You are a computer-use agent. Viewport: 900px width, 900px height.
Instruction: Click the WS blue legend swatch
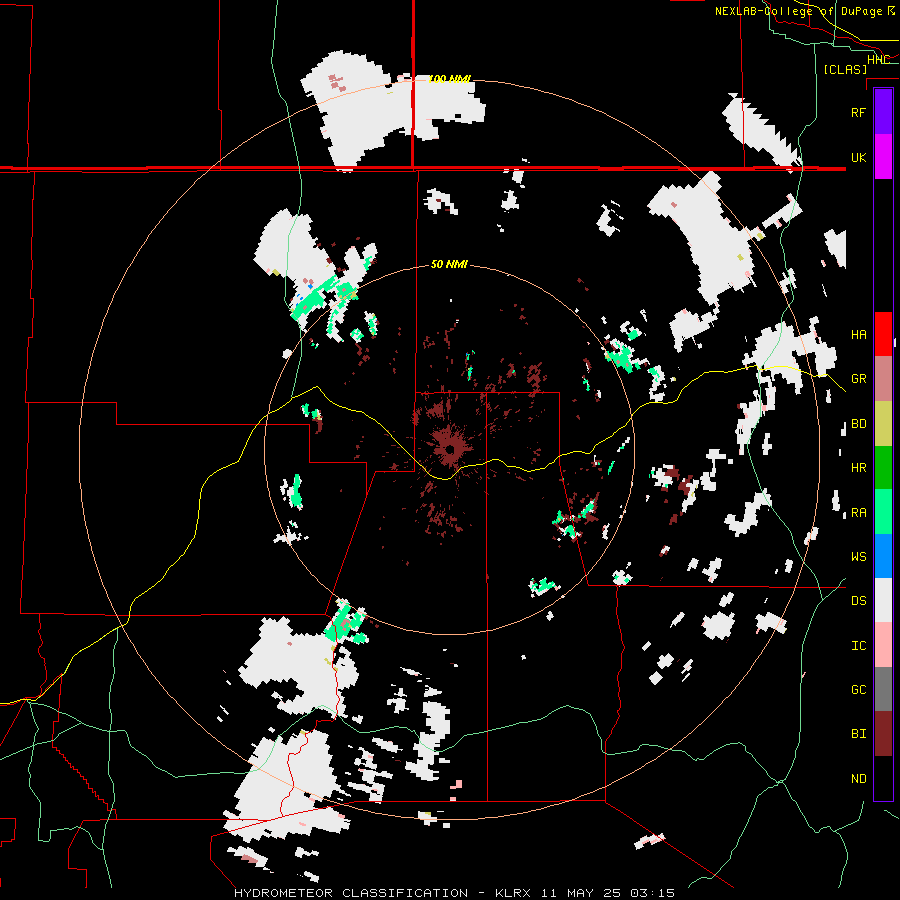(883, 556)
